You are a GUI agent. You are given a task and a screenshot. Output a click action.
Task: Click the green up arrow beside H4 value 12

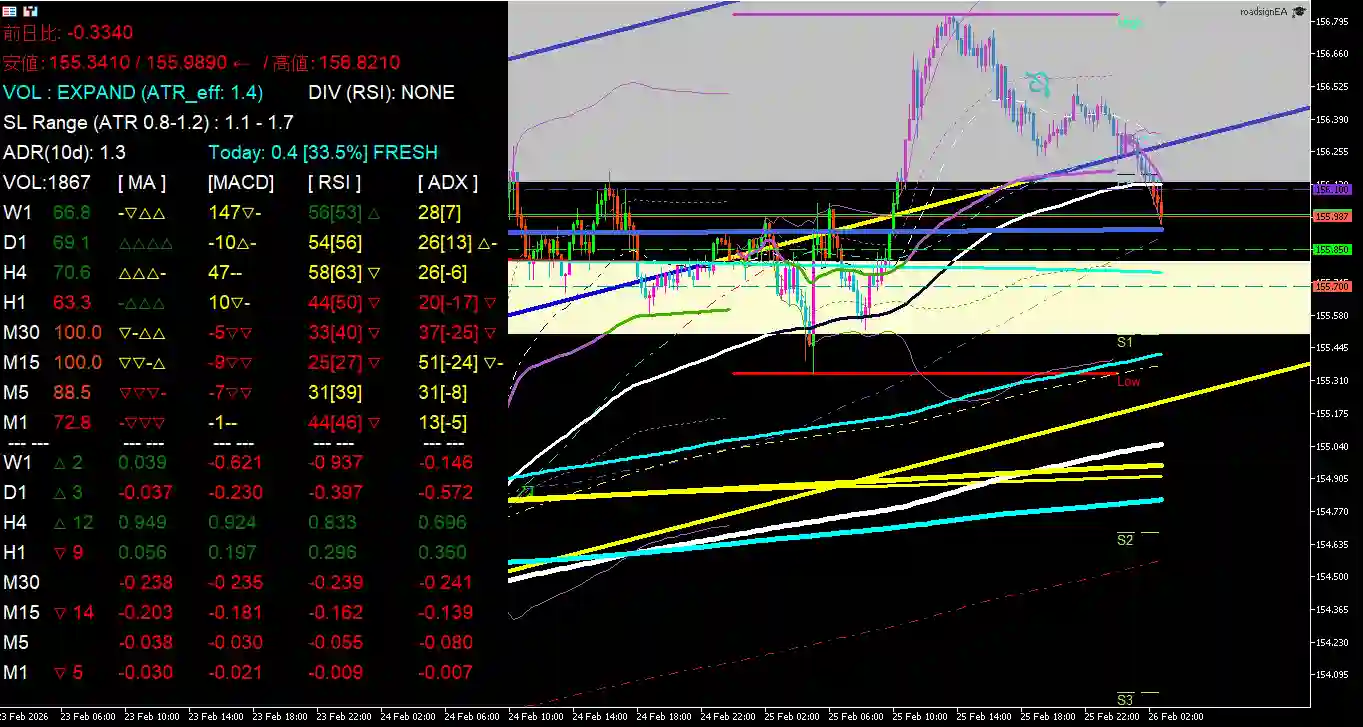point(58,522)
